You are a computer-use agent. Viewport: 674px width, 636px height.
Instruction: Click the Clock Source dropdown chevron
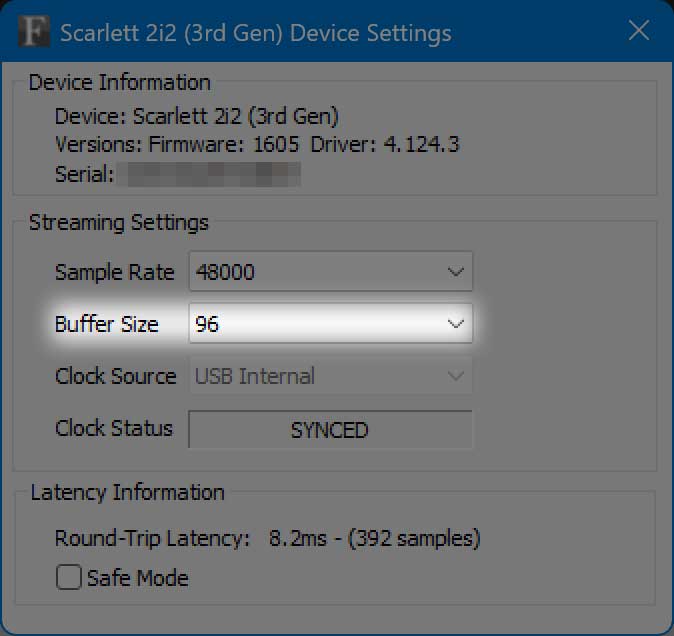pos(455,376)
